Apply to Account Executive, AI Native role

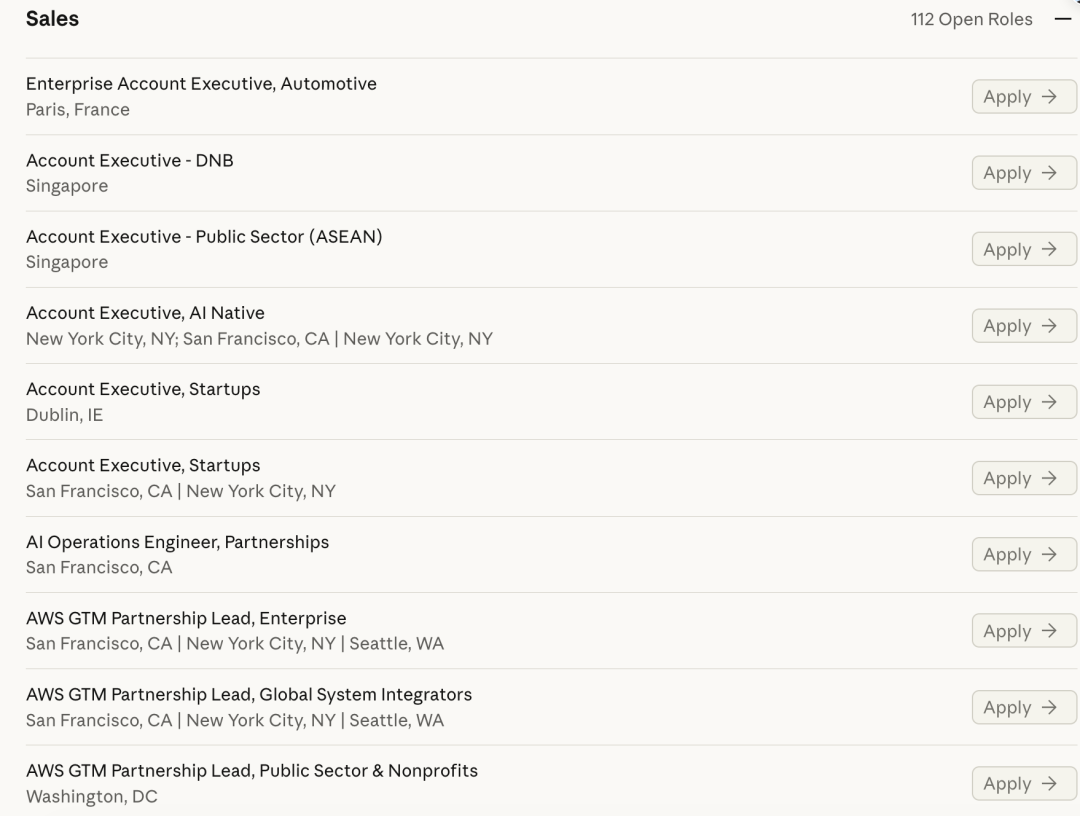pyautogui.click(x=1024, y=326)
